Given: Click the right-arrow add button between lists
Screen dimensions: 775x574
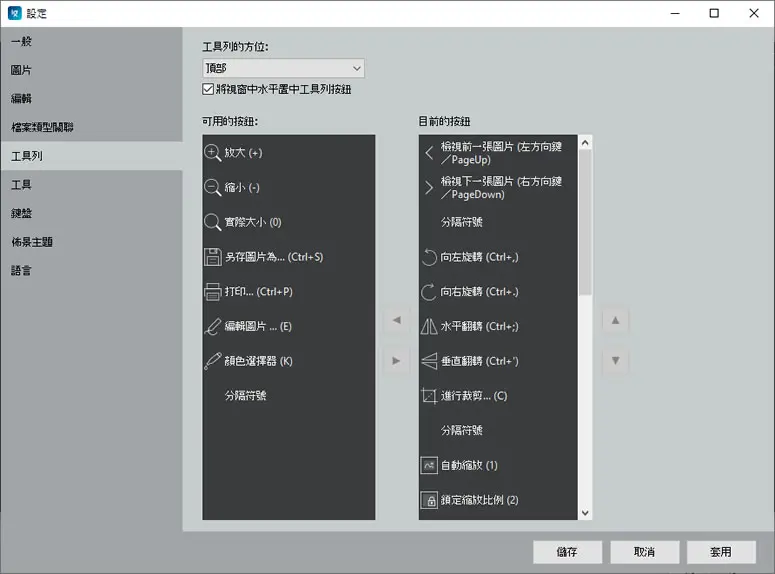Looking at the screenshot, I should [x=396, y=361].
